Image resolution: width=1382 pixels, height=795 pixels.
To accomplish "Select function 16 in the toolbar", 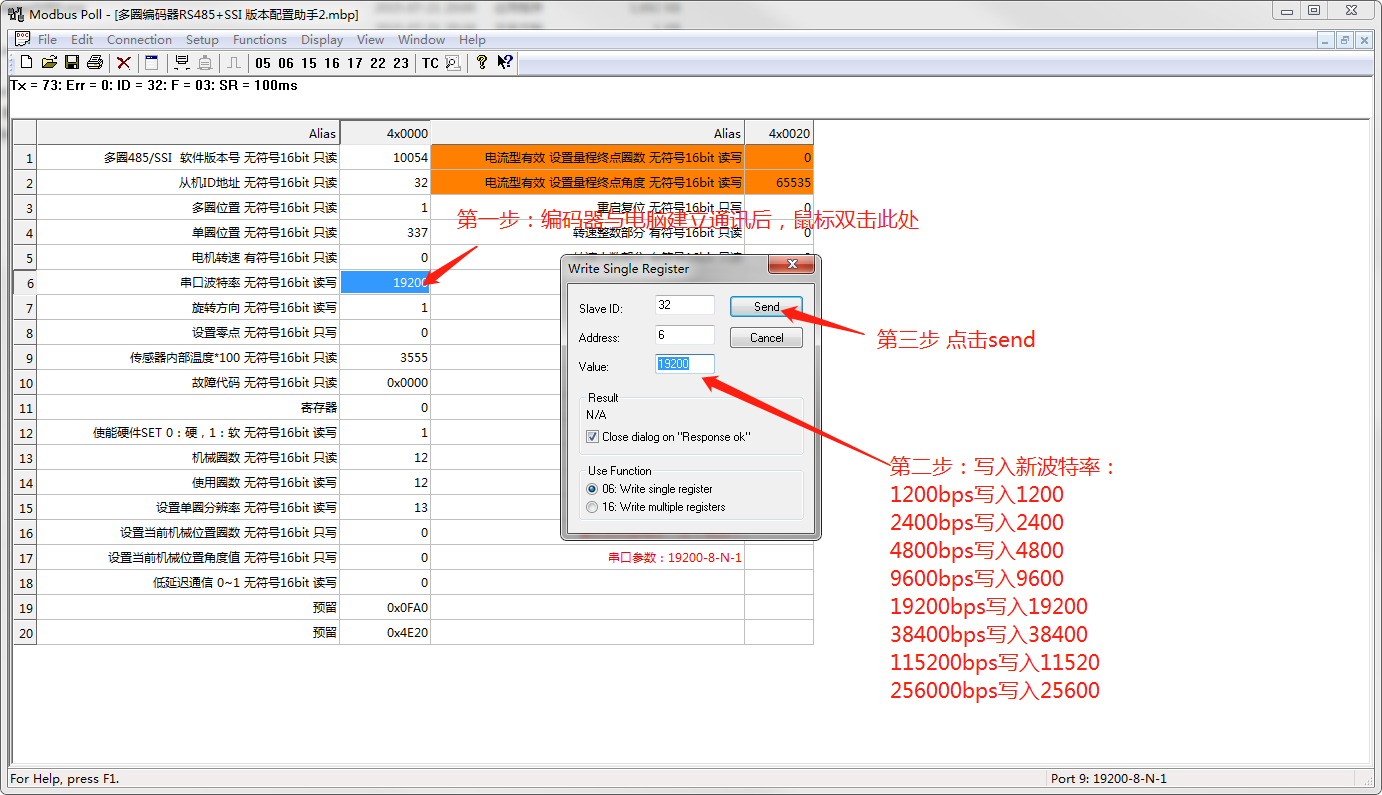I will (x=332, y=63).
